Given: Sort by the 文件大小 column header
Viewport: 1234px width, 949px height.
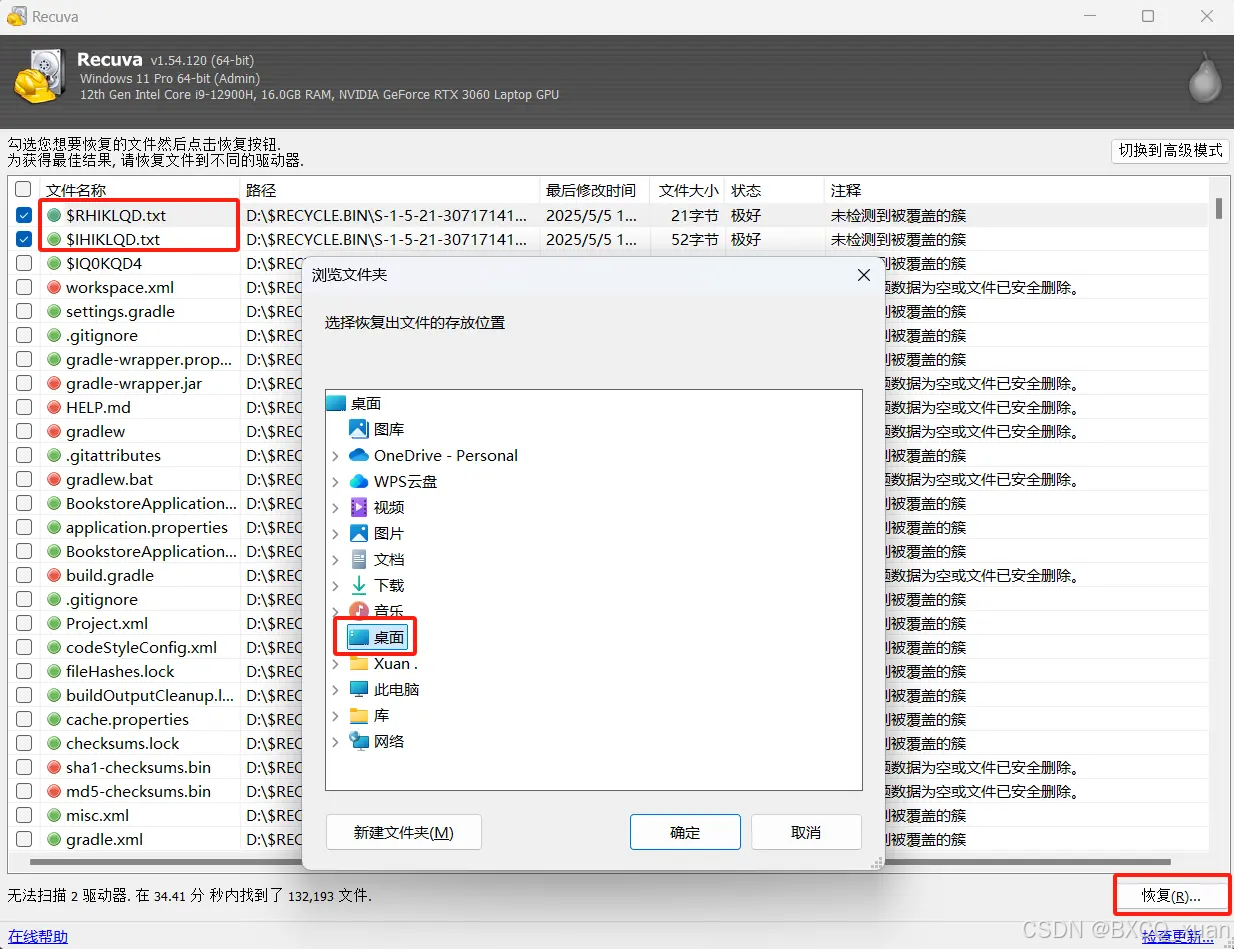Looking at the screenshot, I should pyautogui.click(x=687, y=190).
